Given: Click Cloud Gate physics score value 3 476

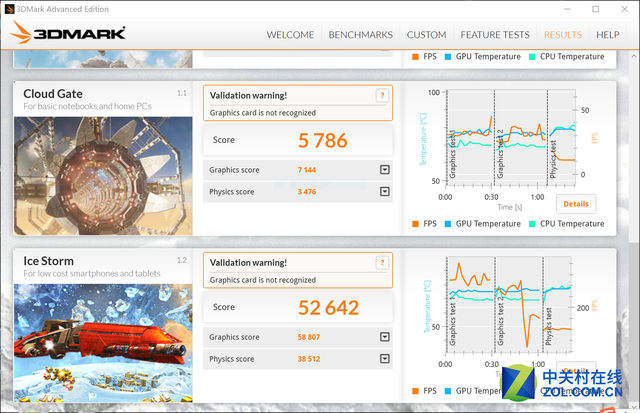Looking at the screenshot, I should coord(307,192).
